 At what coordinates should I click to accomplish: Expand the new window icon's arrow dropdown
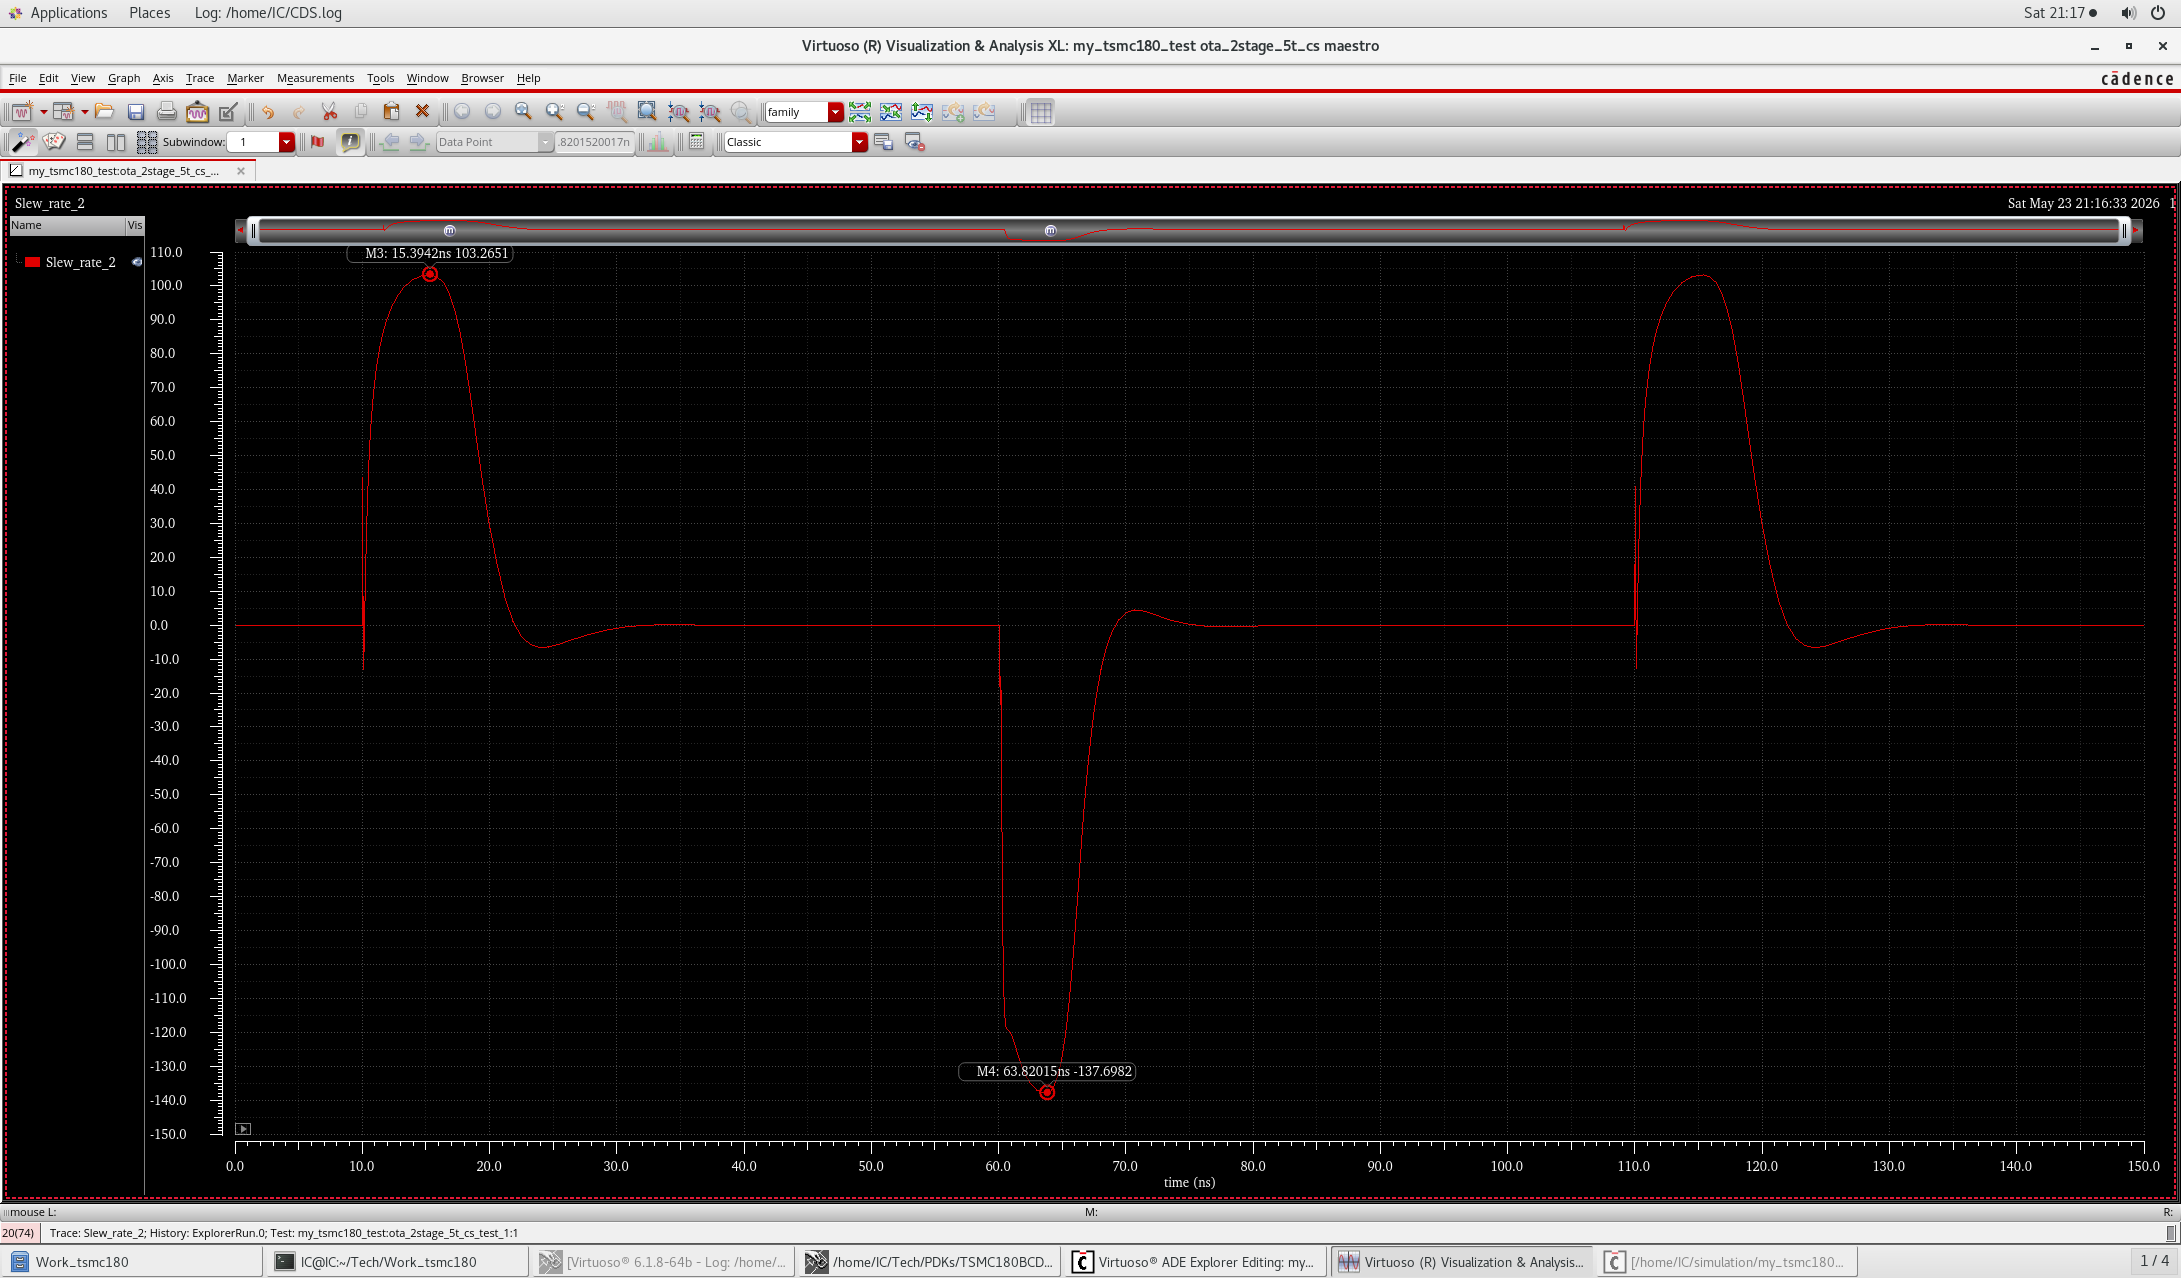43,112
